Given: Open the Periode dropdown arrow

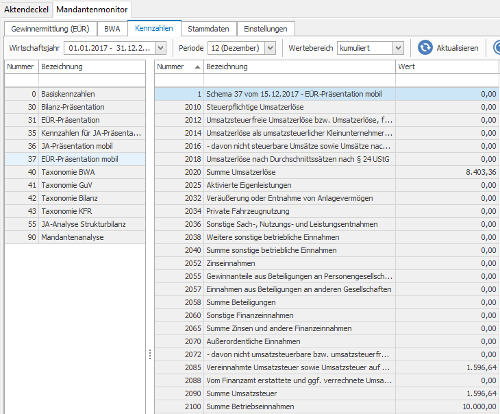Looking at the screenshot, I should click(x=270, y=48).
